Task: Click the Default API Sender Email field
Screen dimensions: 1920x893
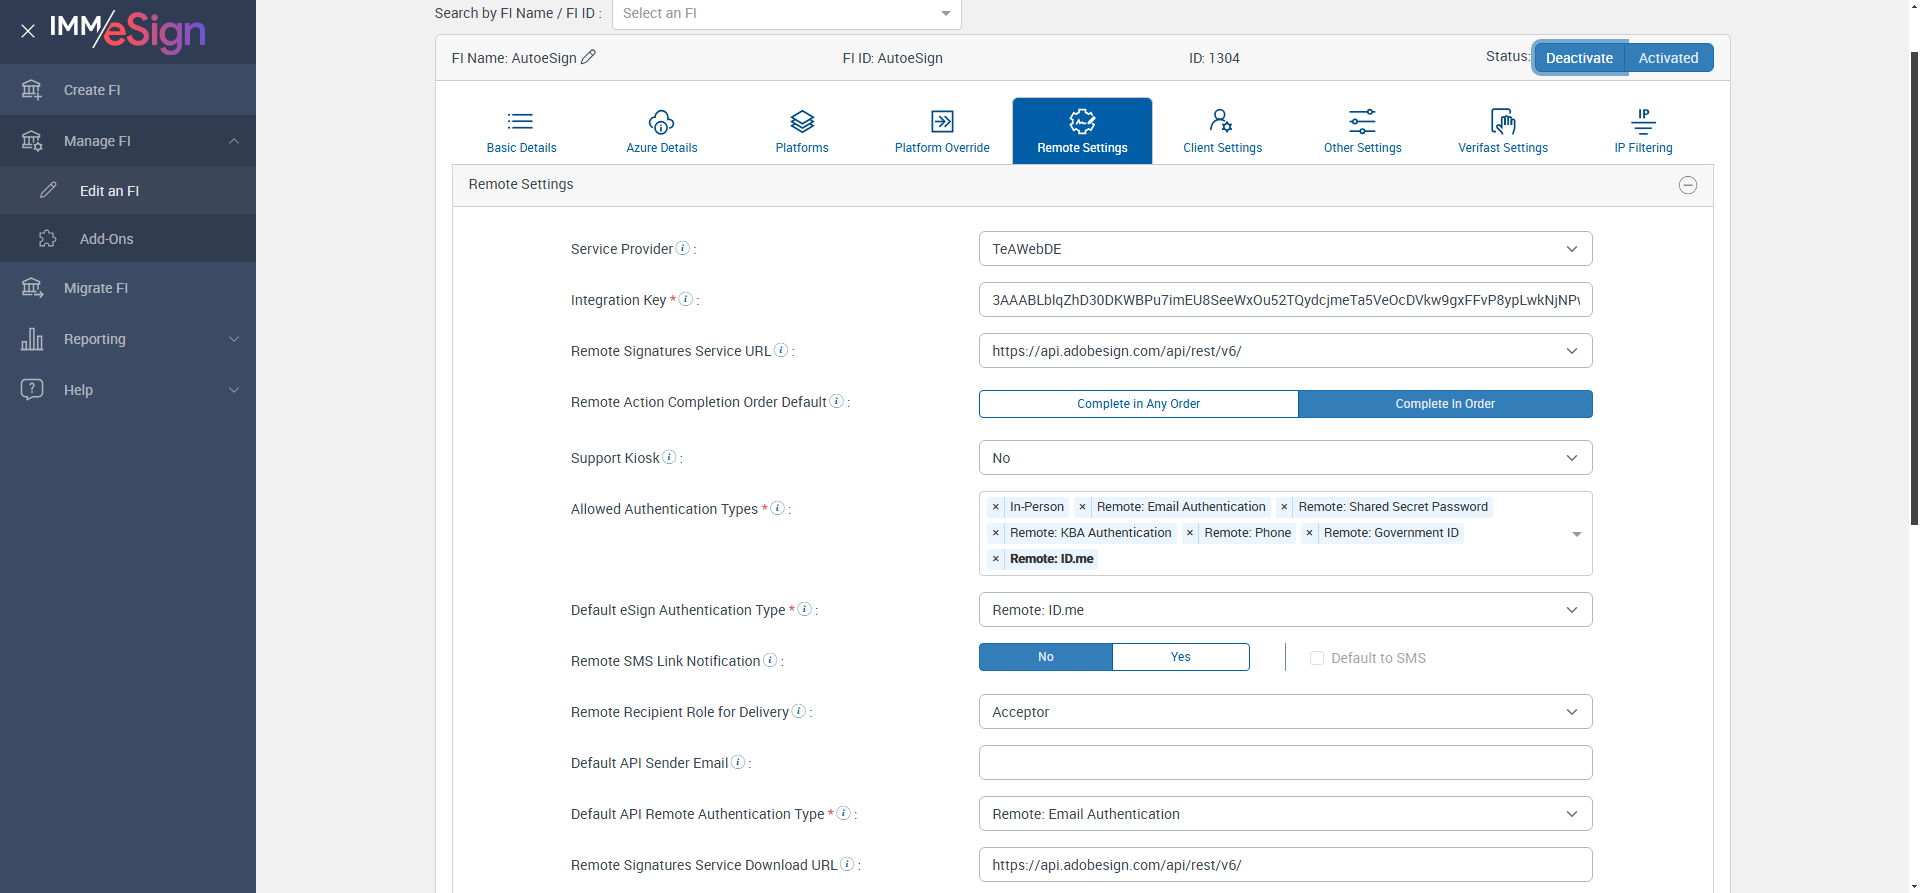Action: point(1284,763)
